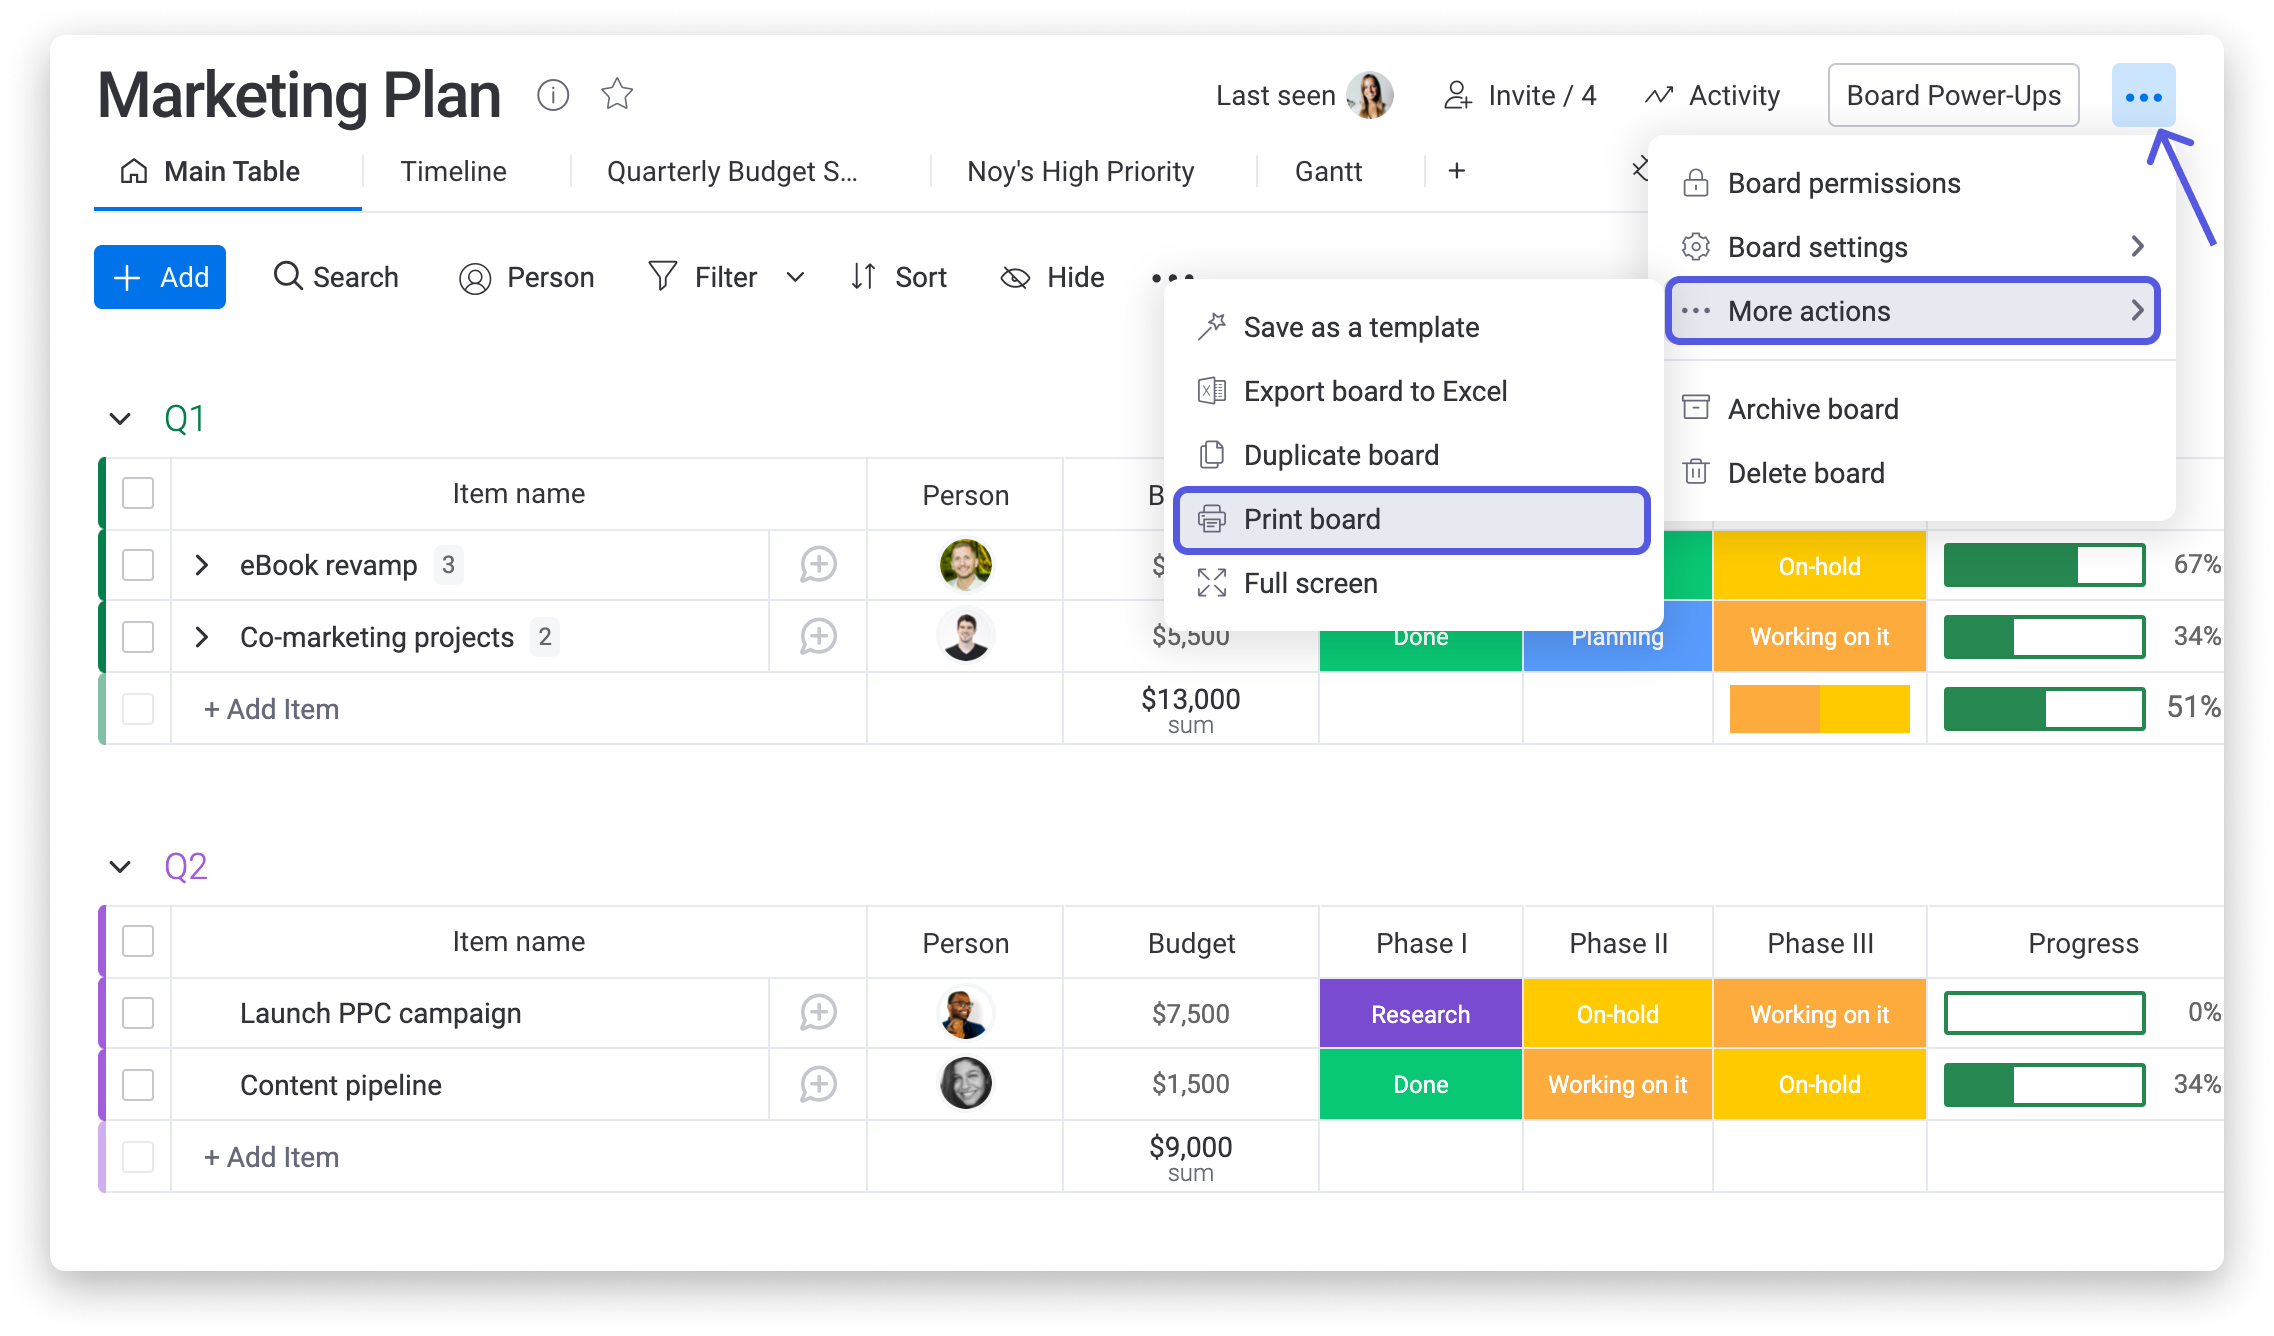This screenshot has height=1336, width=2274.
Task: Click the Print board printer icon
Action: click(1212, 519)
